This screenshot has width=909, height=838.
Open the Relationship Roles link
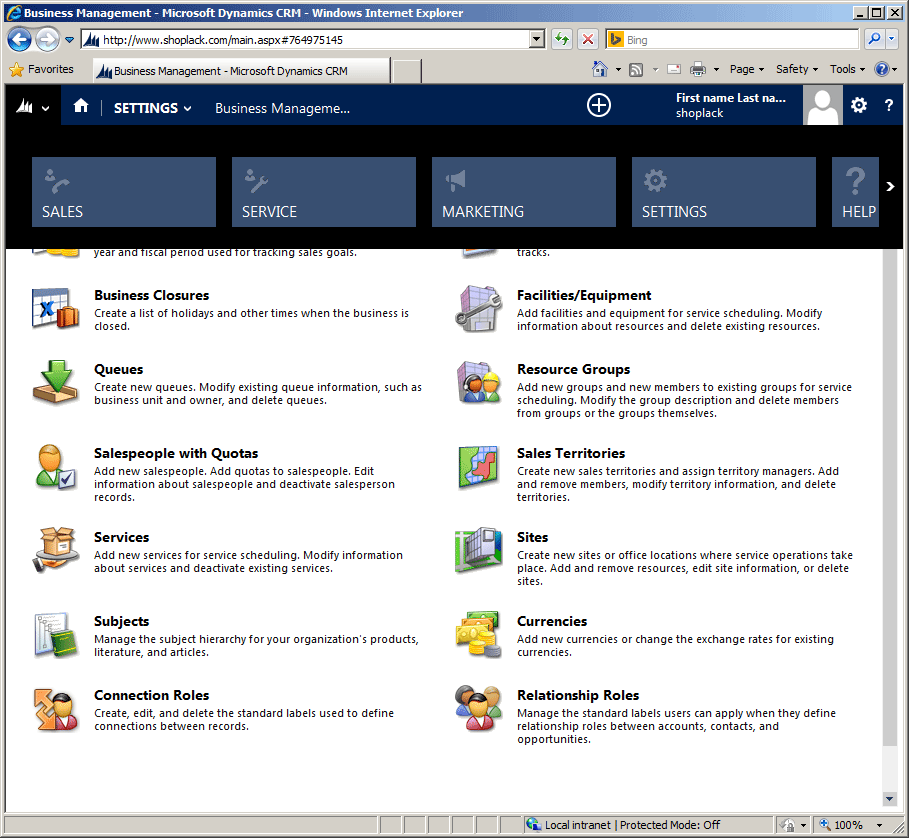point(578,695)
